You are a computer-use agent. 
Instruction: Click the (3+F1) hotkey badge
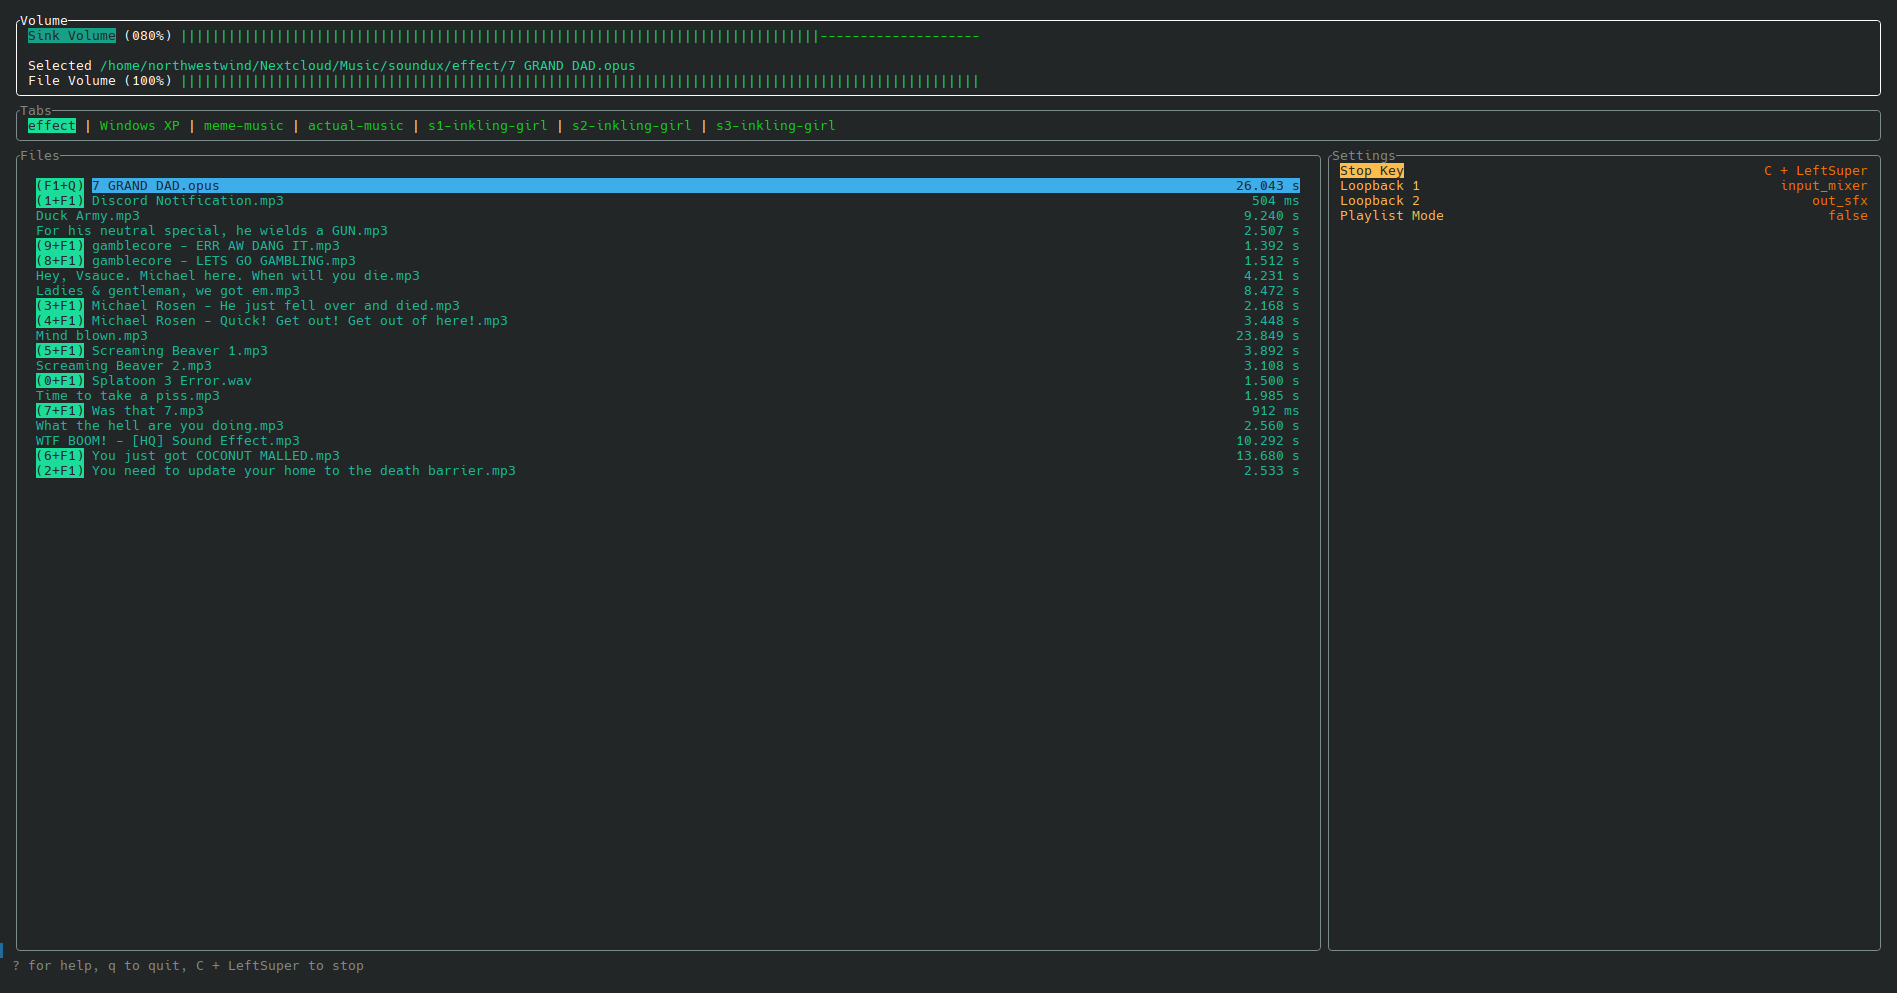click(60, 306)
